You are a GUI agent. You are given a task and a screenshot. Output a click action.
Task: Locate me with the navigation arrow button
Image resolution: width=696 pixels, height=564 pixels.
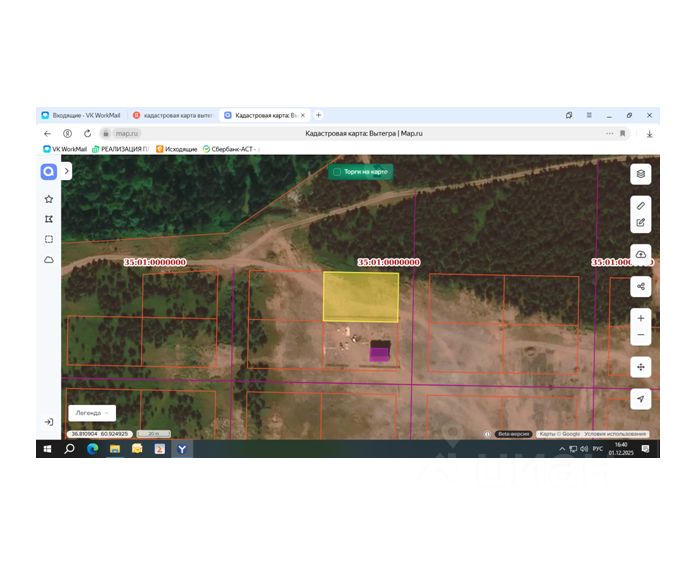[x=641, y=399]
